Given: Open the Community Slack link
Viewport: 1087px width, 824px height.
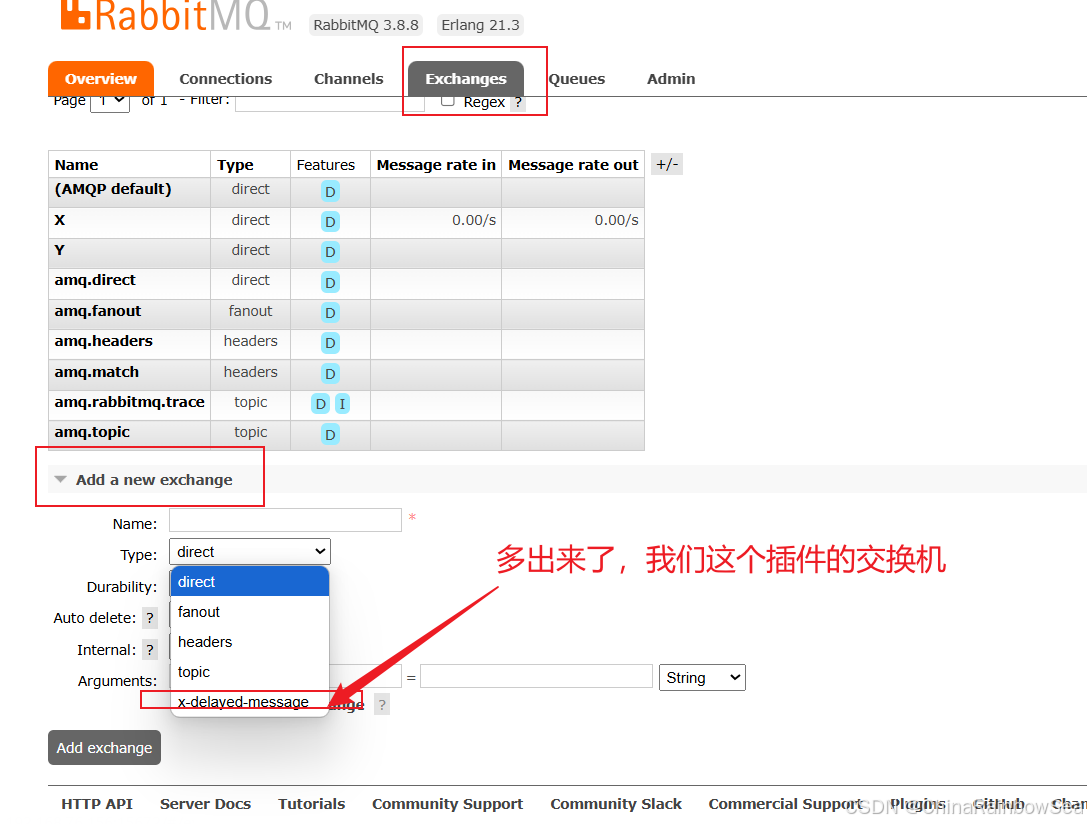Looking at the screenshot, I should (x=616, y=804).
